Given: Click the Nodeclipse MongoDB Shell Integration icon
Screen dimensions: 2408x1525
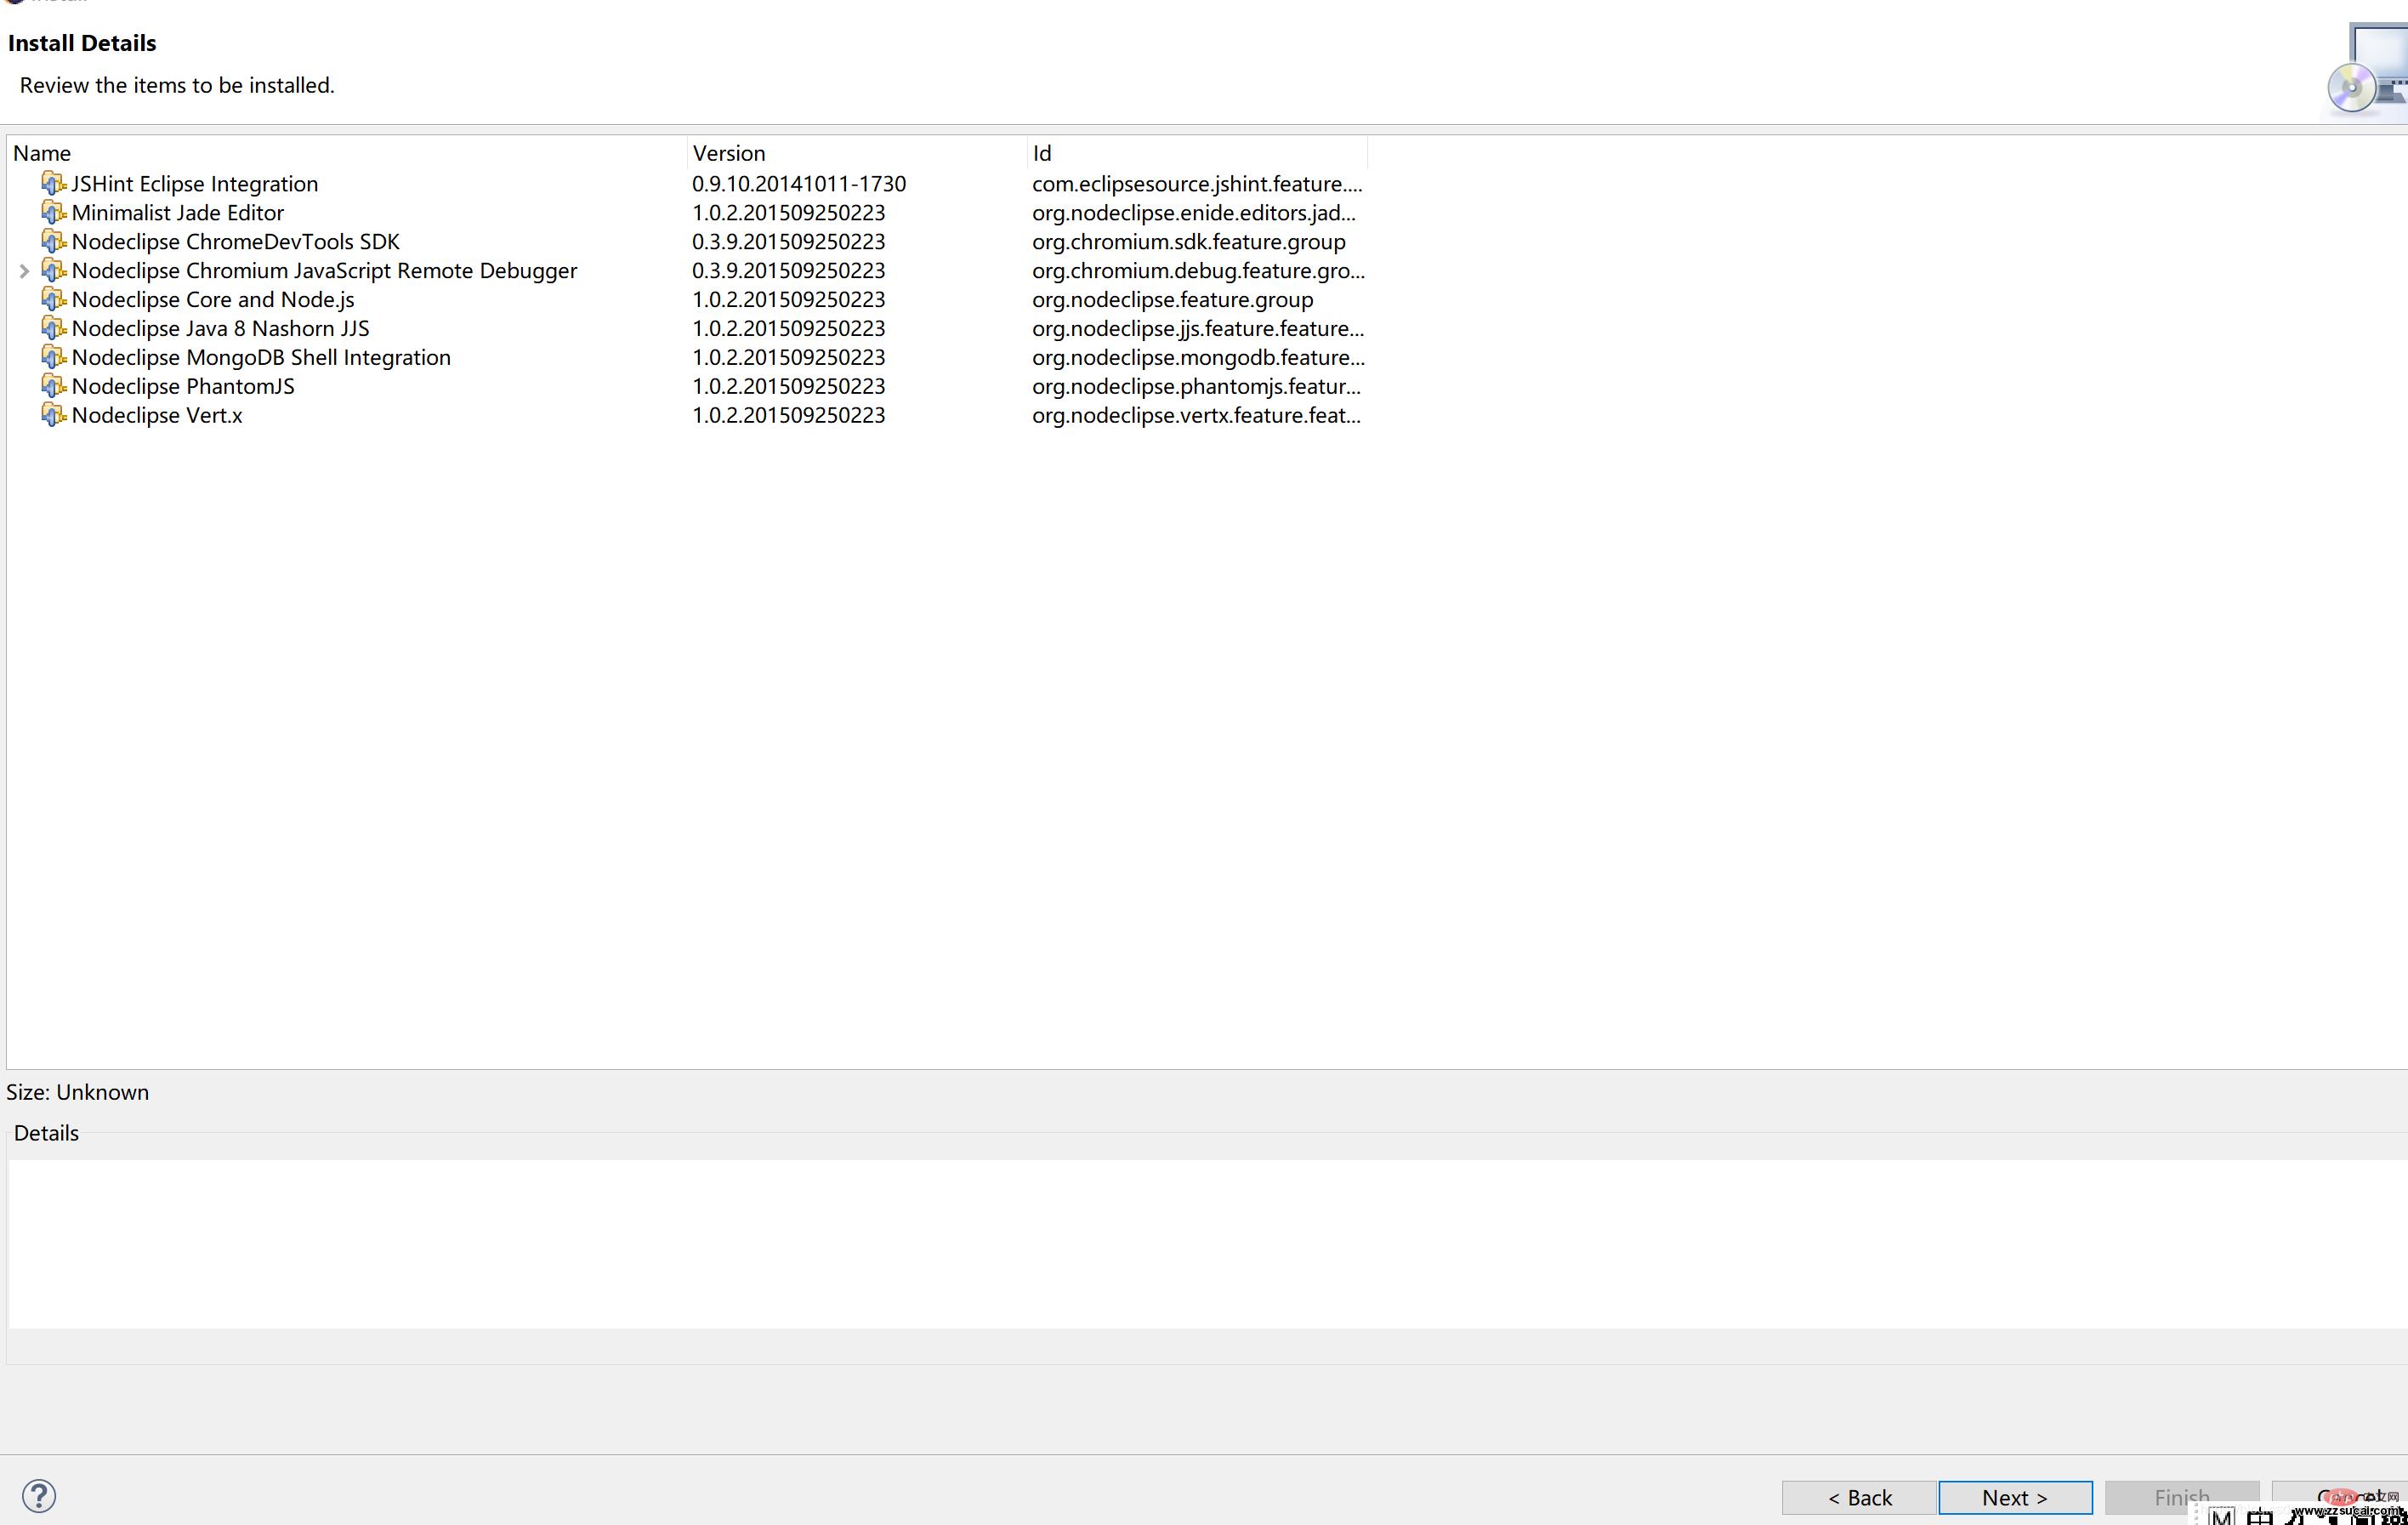Looking at the screenshot, I should tap(53, 356).
